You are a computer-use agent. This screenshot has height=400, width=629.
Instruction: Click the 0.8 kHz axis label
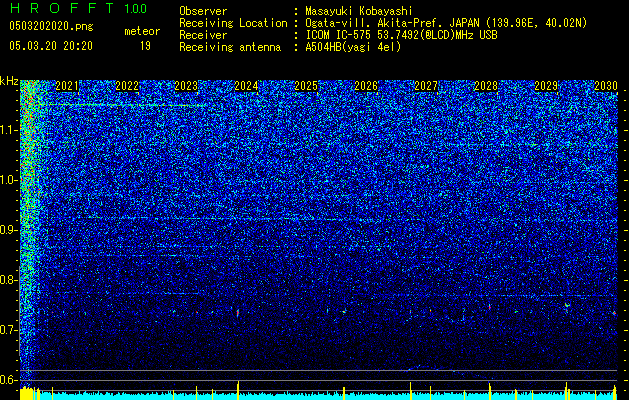[x=9, y=280]
